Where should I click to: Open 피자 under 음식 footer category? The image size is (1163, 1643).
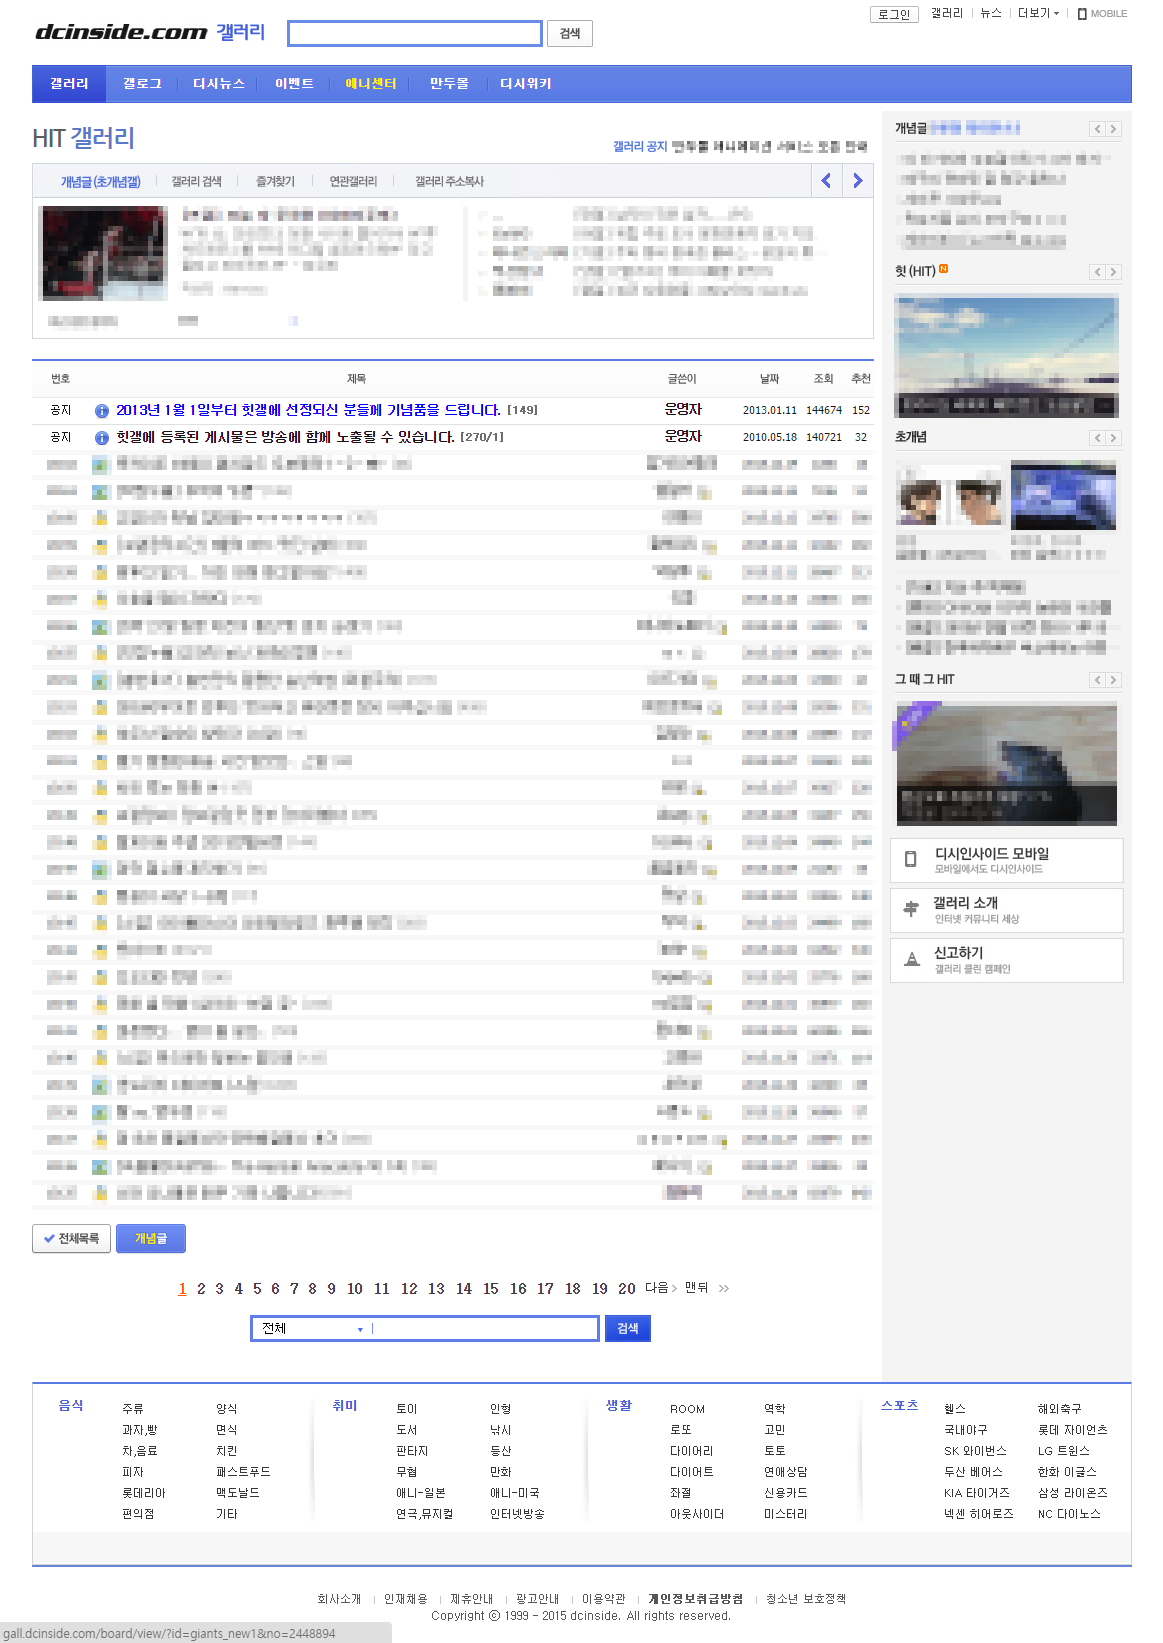click(x=133, y=1472)
